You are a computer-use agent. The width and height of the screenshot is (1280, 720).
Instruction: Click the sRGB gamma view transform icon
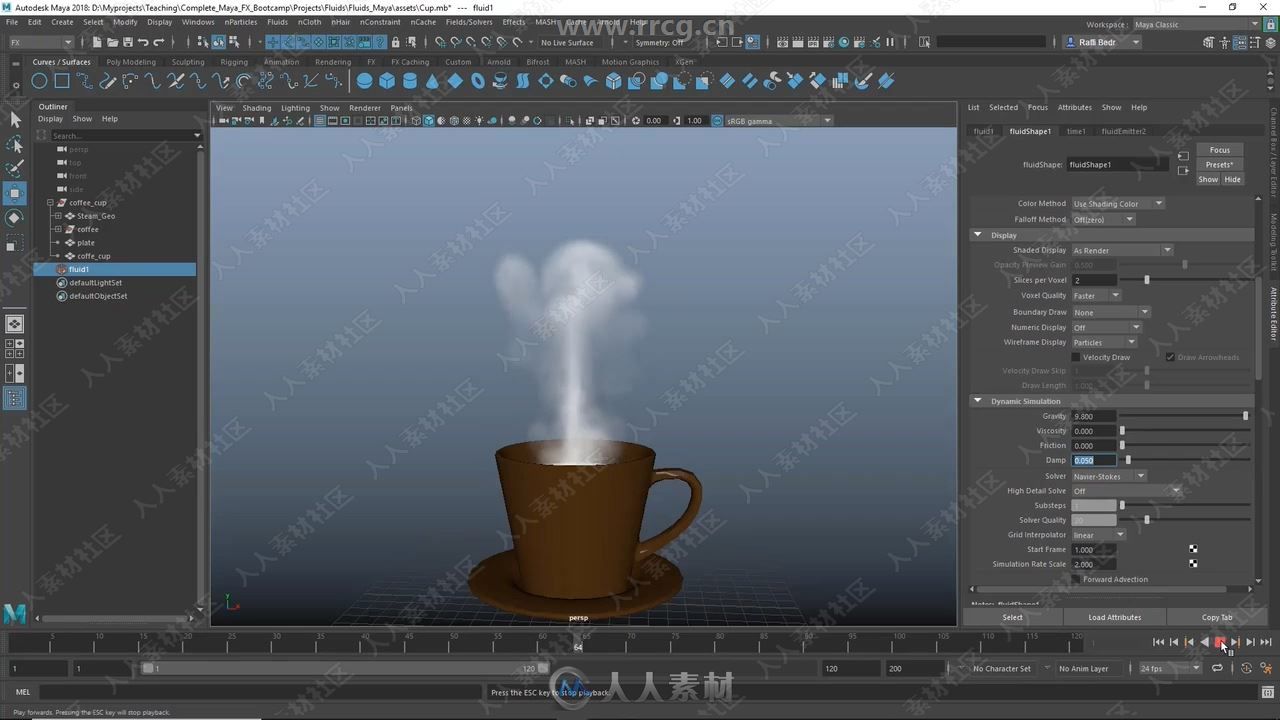717,120
